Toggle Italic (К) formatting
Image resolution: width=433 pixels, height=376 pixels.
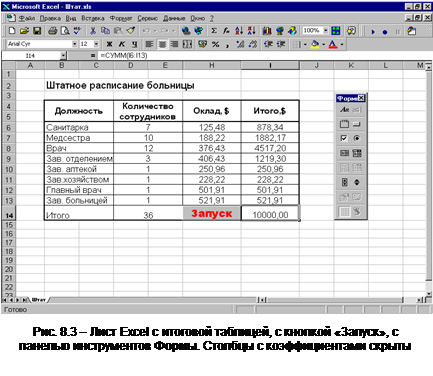pos(122,44)
